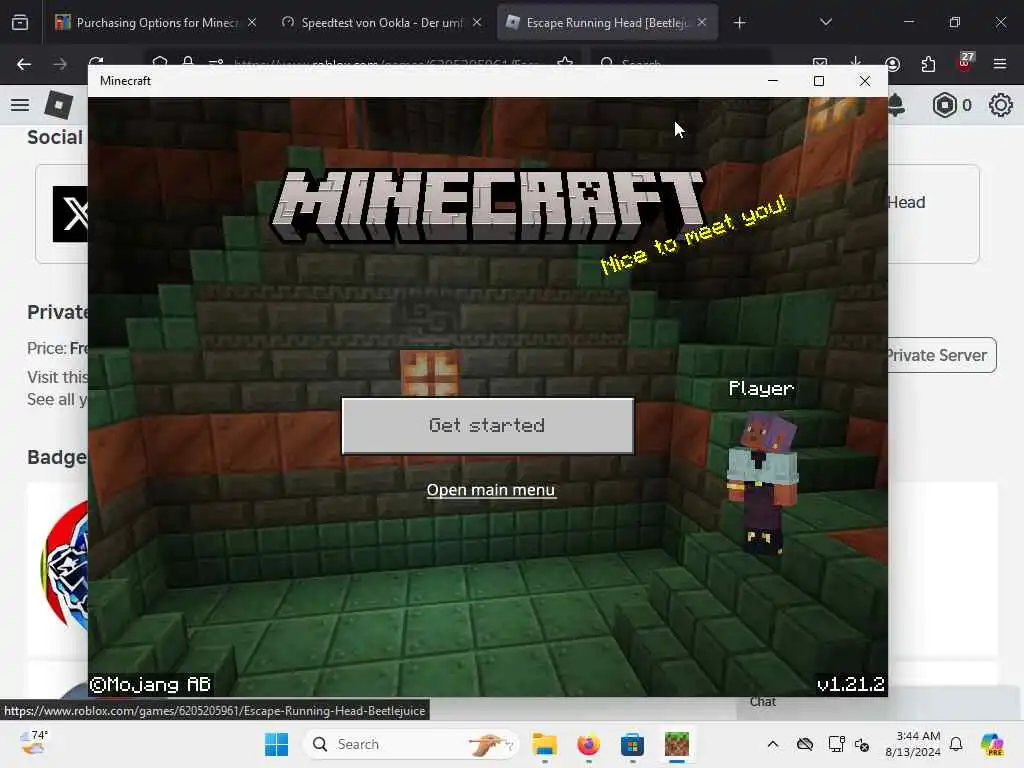Go back in browser history
The width and height of the screenshot is (1024, 768).
click(24, 64)
